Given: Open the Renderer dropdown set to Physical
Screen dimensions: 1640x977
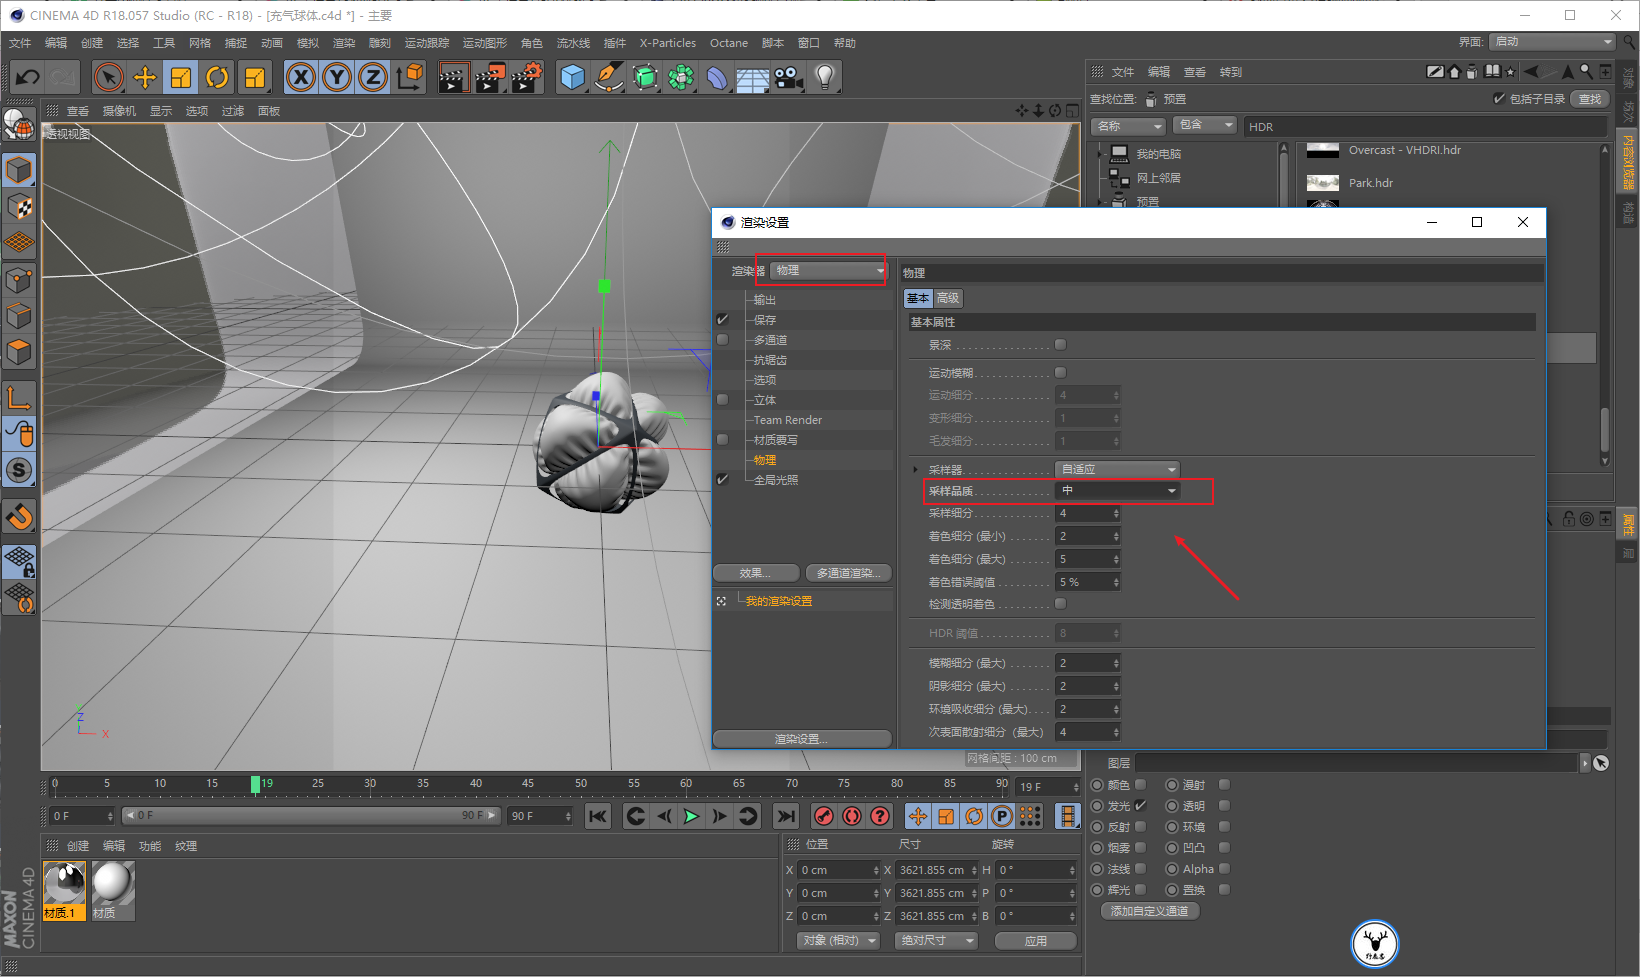Looking at the screenshot, I should pyautogui.click(x=829, y=271).
